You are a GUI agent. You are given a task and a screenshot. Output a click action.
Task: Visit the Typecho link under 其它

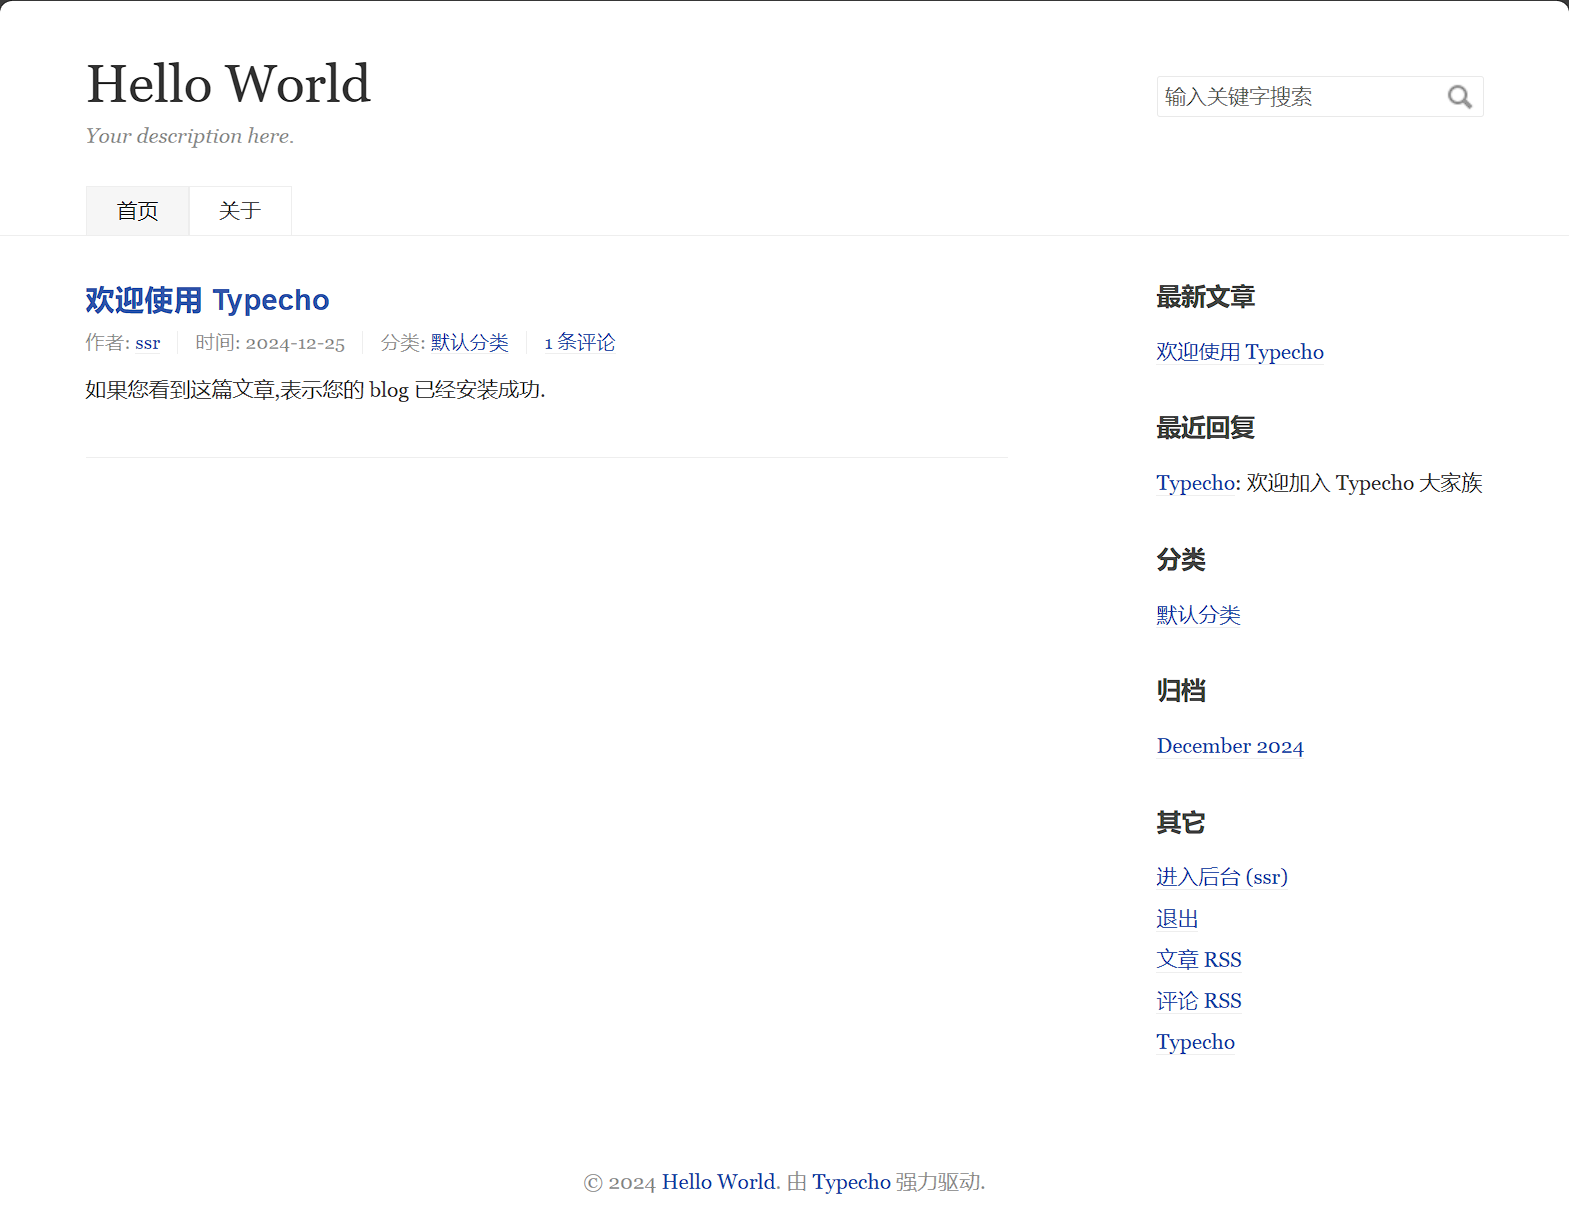pyautogui.click(x=1195, y=1042)
